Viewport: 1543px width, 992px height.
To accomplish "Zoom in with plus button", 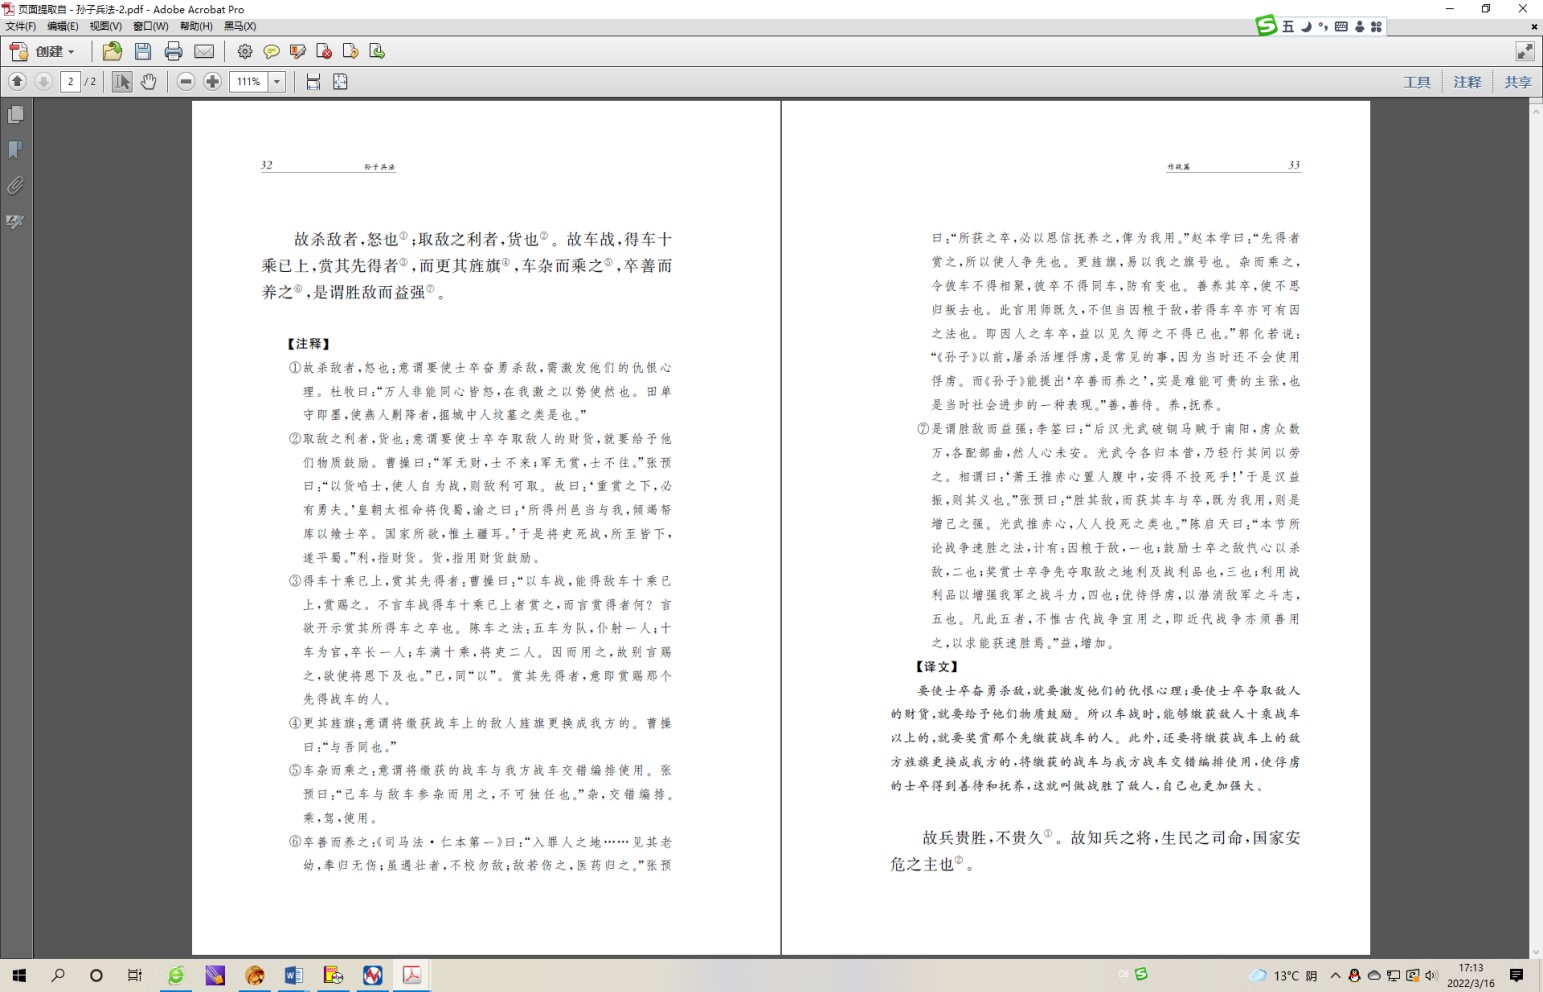I will point(213,81).
